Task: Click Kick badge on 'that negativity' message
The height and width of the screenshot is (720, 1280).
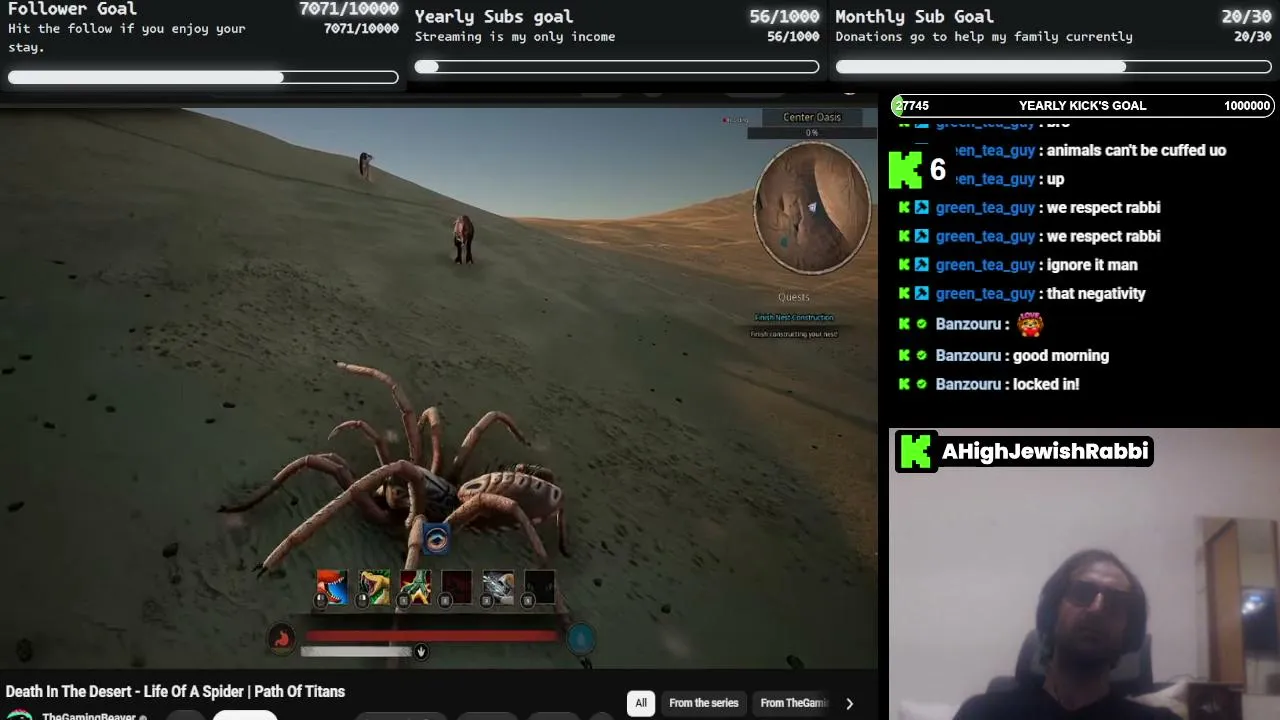Action: (x=904, y=294)
